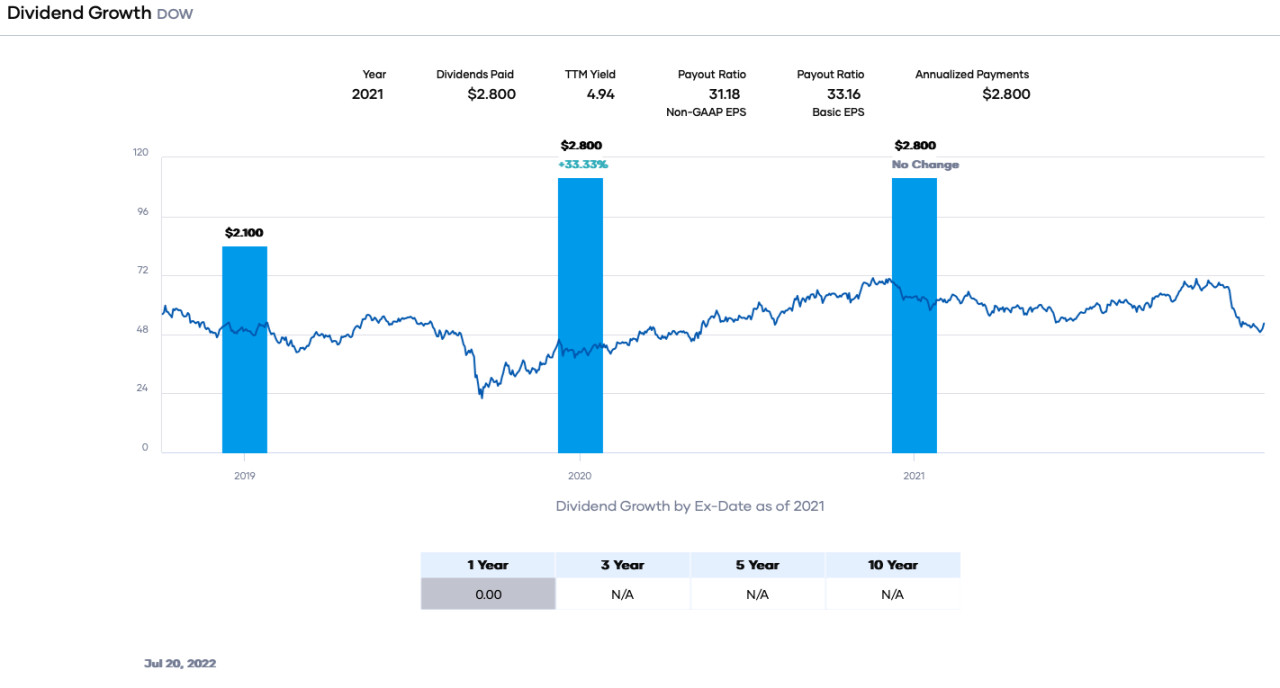Select the 3 Year growth tab
Viewport: 1280px width, 688px height.
tap(622, 565)
